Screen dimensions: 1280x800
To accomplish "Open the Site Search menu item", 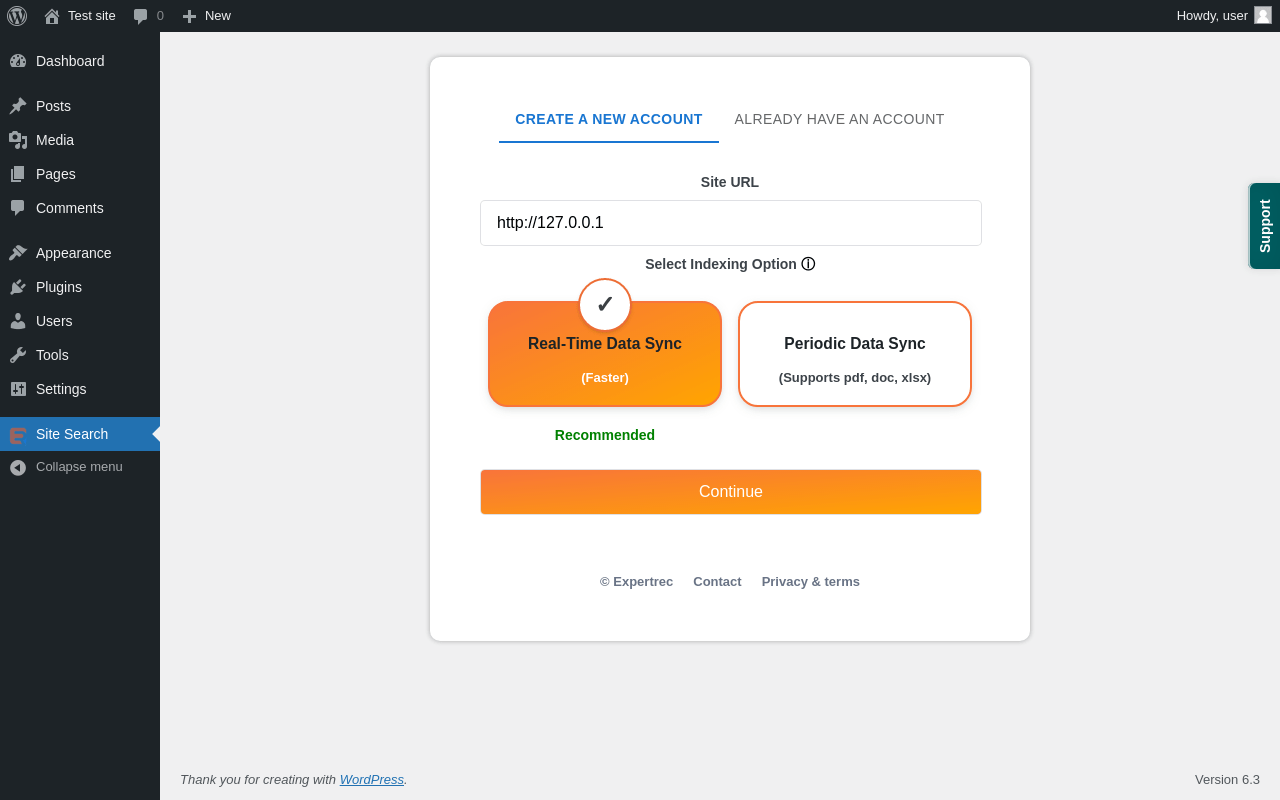I will coord(80,434).
